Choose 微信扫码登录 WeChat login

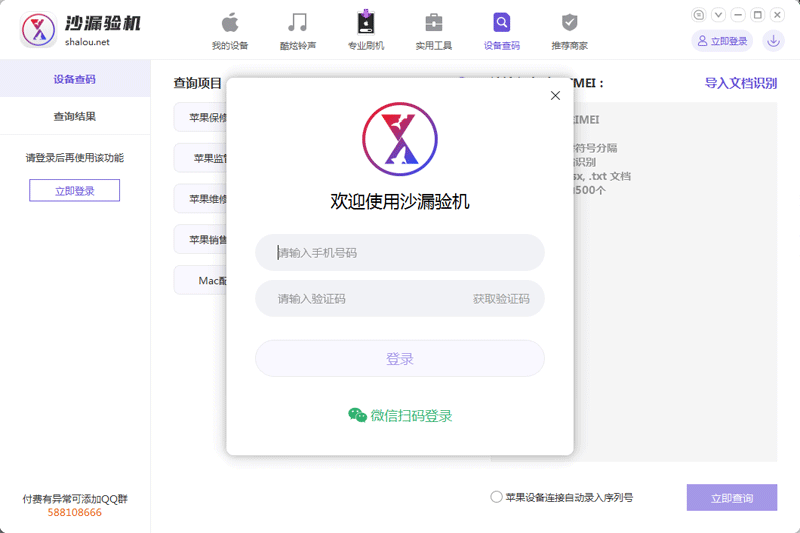400,416
